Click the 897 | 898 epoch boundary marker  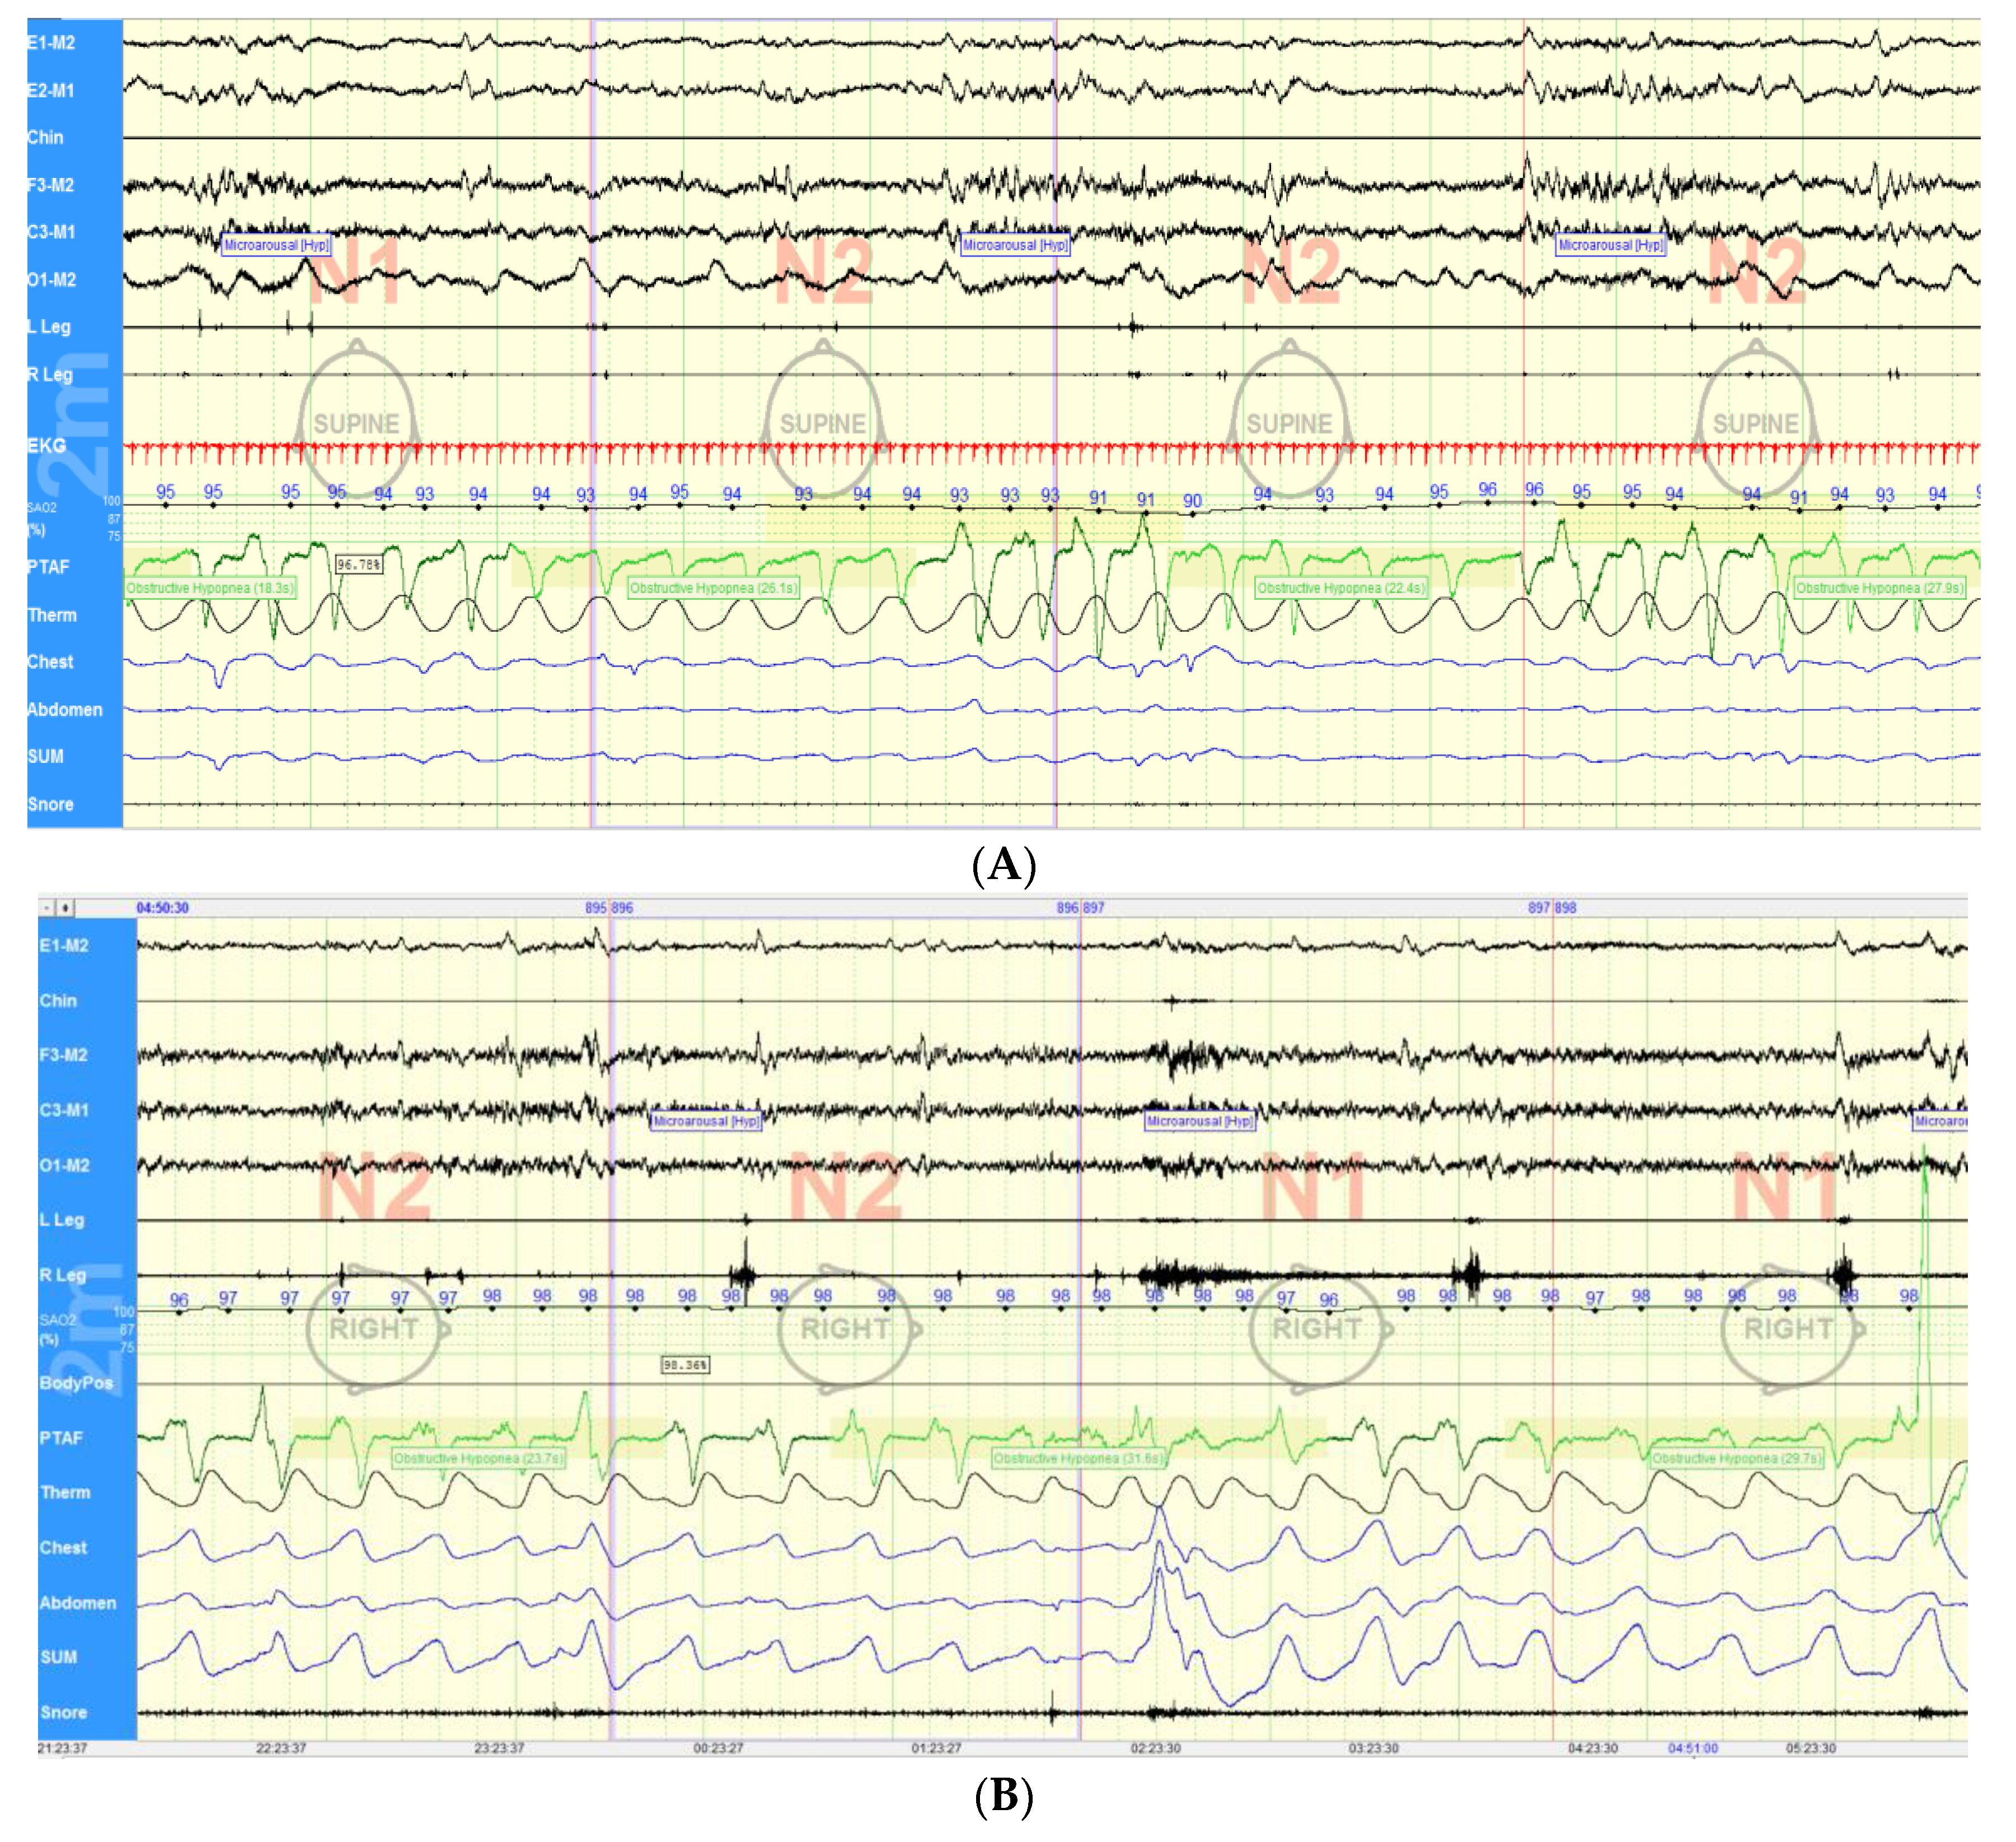click(1552, 908)
